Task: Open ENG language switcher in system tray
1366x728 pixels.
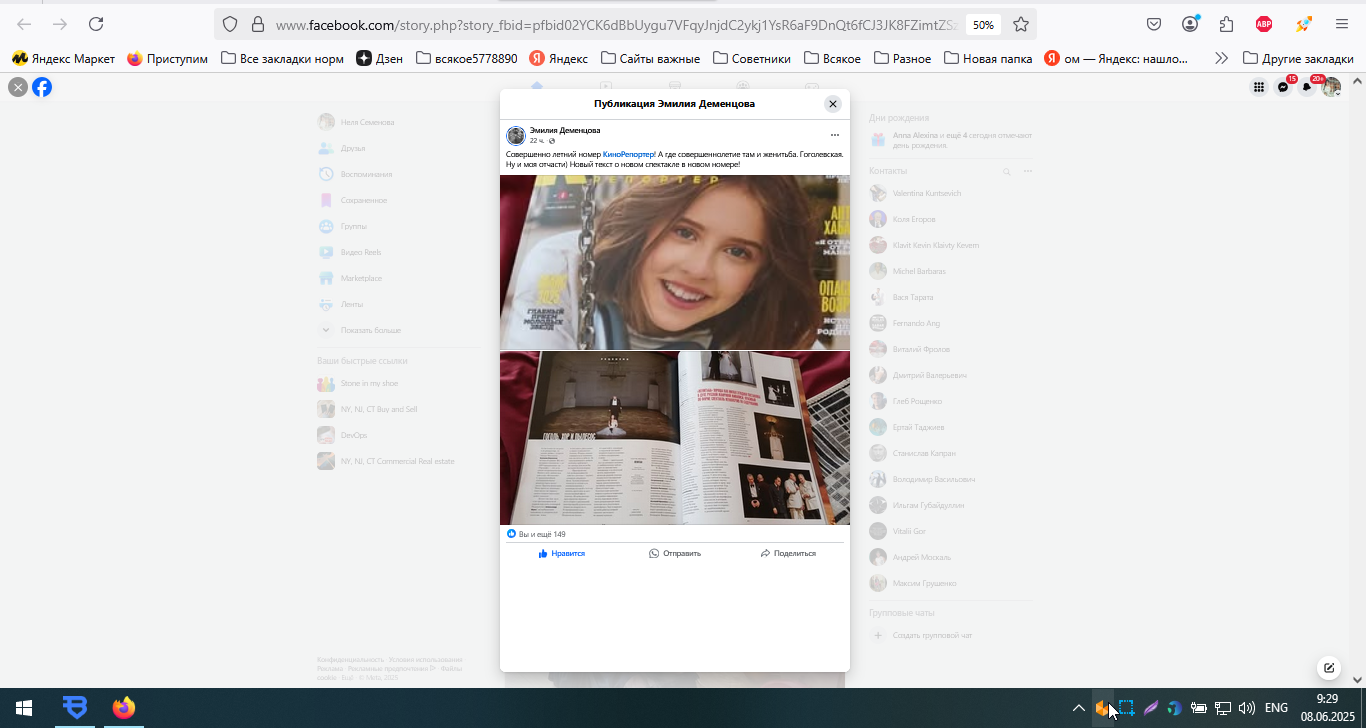Action: point(1276,708)
